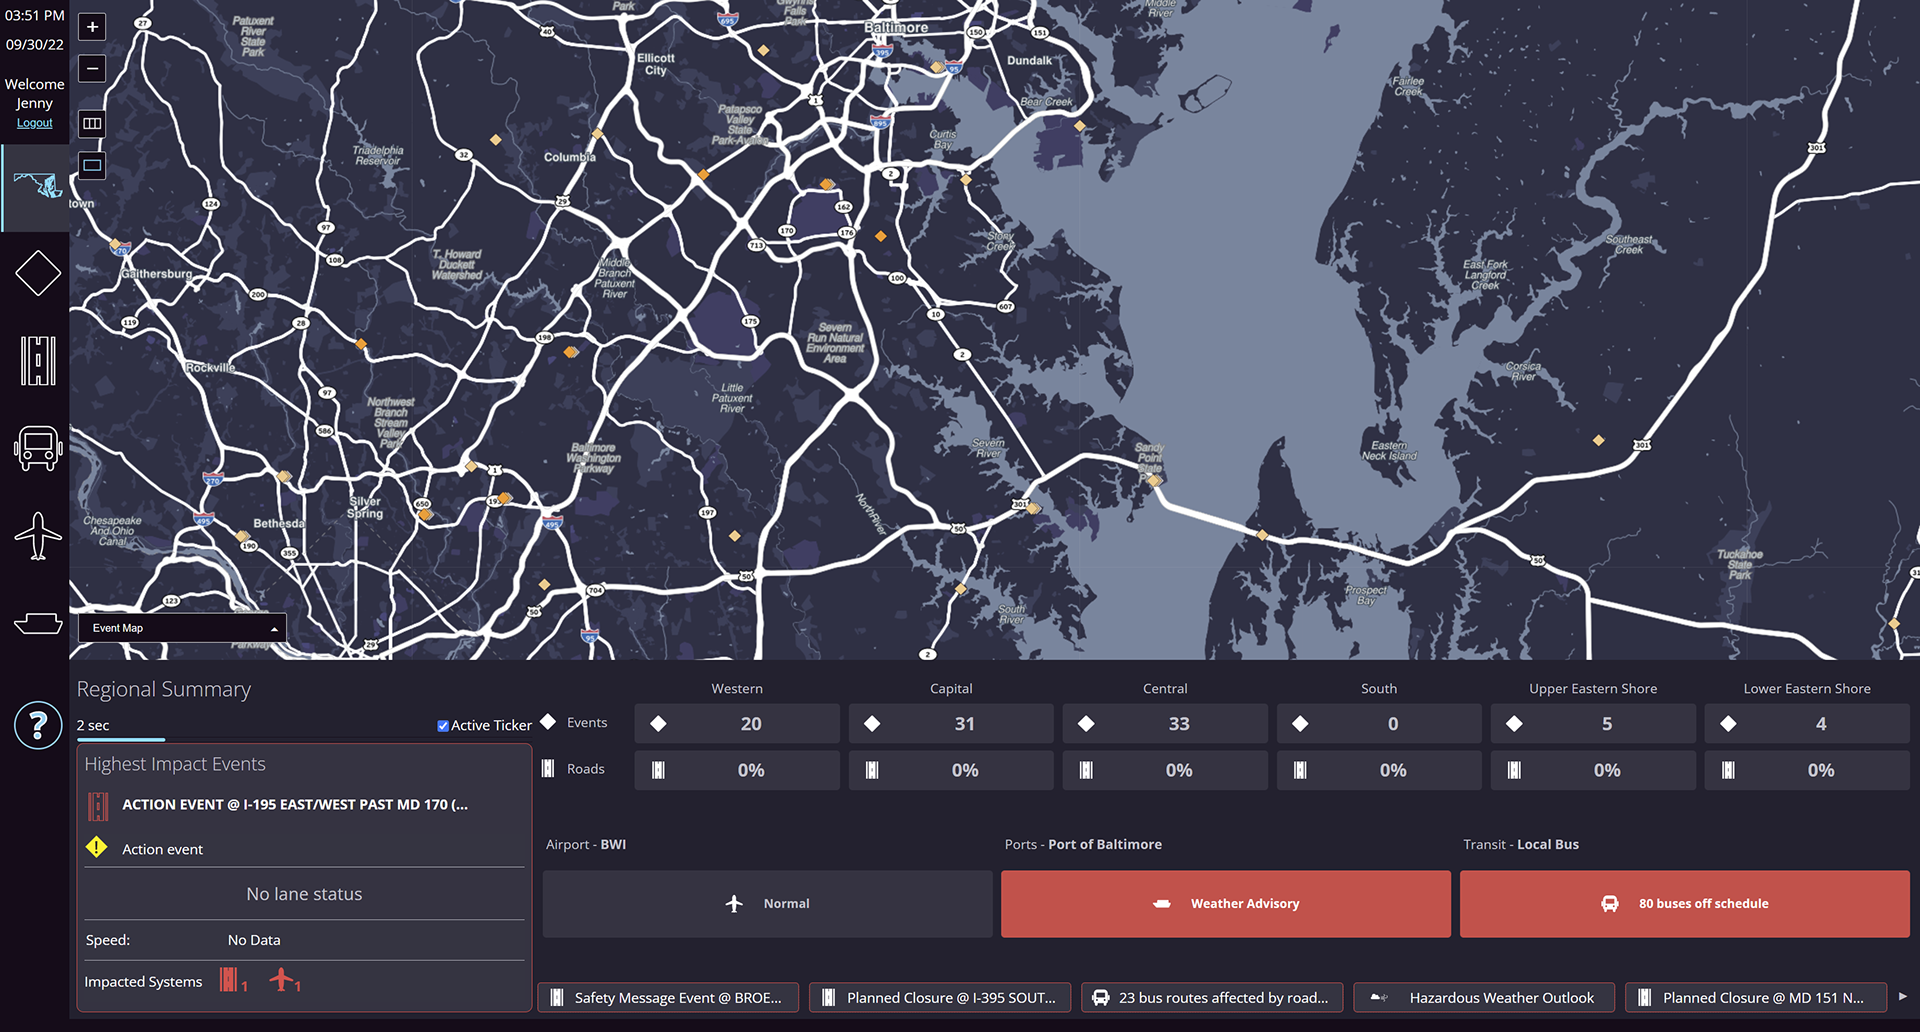The width and height of the screenshot is (1920, 1032).
Task: Click the event marker near Columbia
Action: click(597, 134)
